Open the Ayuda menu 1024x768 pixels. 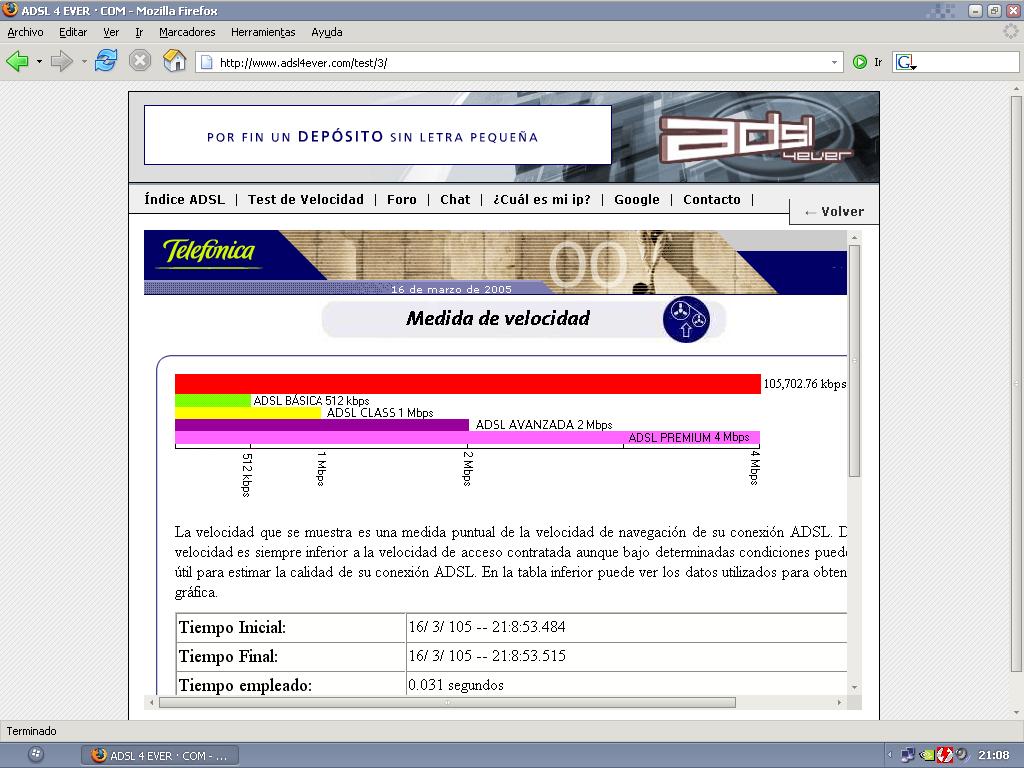pyautogui.click(x=327, y=32)
